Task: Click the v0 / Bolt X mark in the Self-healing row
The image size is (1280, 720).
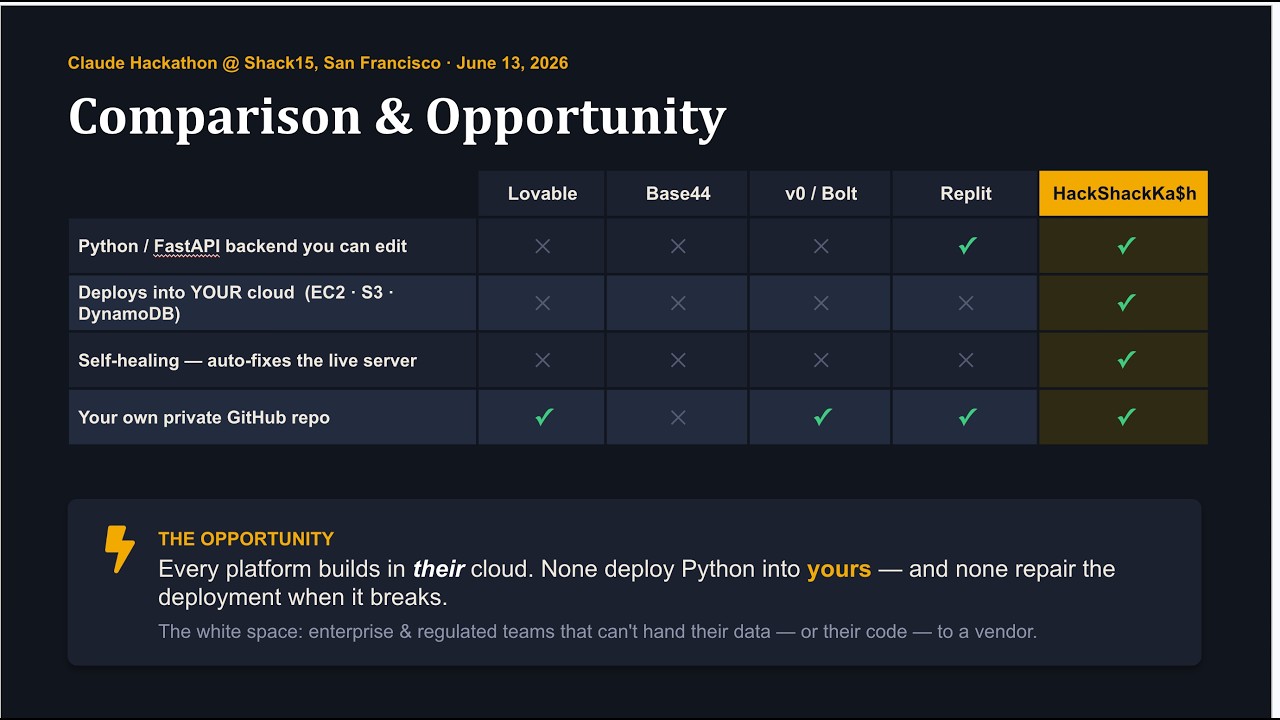Action: pos(821,360)
